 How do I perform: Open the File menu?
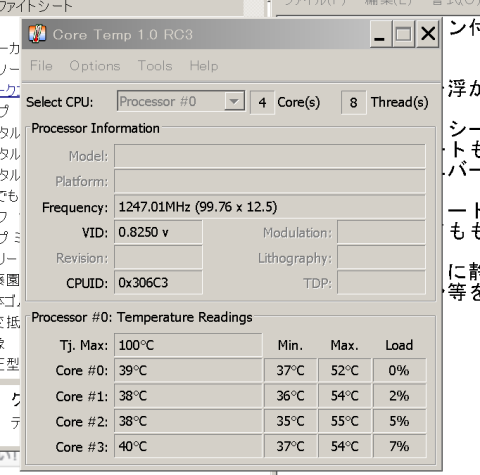[x=41, y=66]
